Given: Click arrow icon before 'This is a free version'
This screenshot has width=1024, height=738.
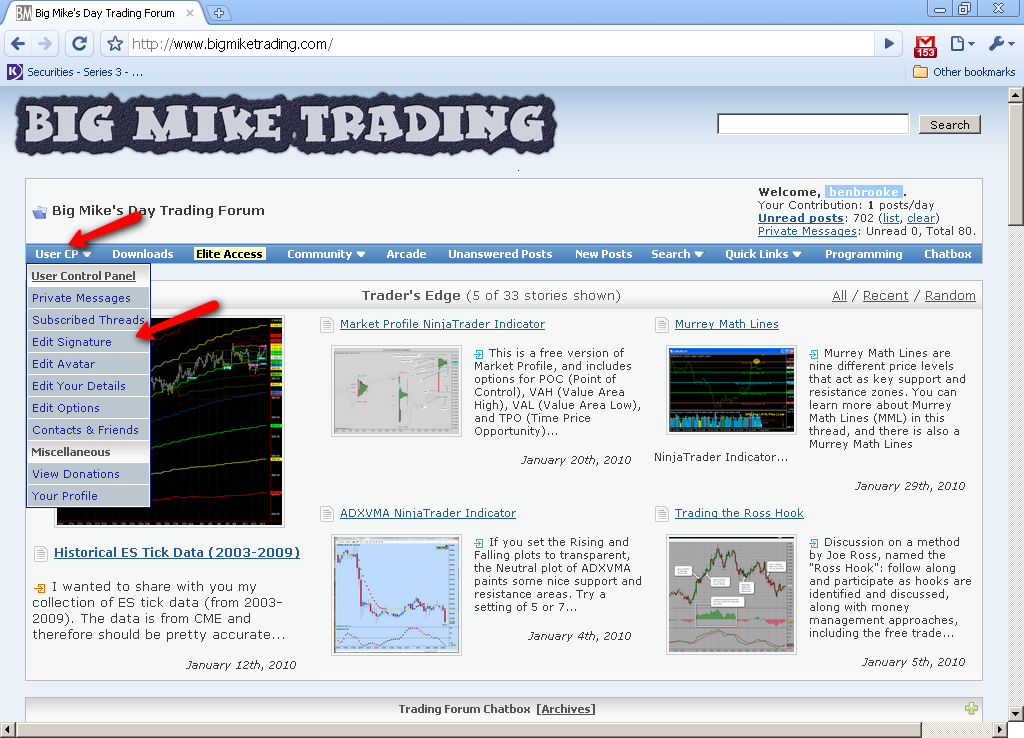Looking at the screenshot, I should tap(479, 354).
